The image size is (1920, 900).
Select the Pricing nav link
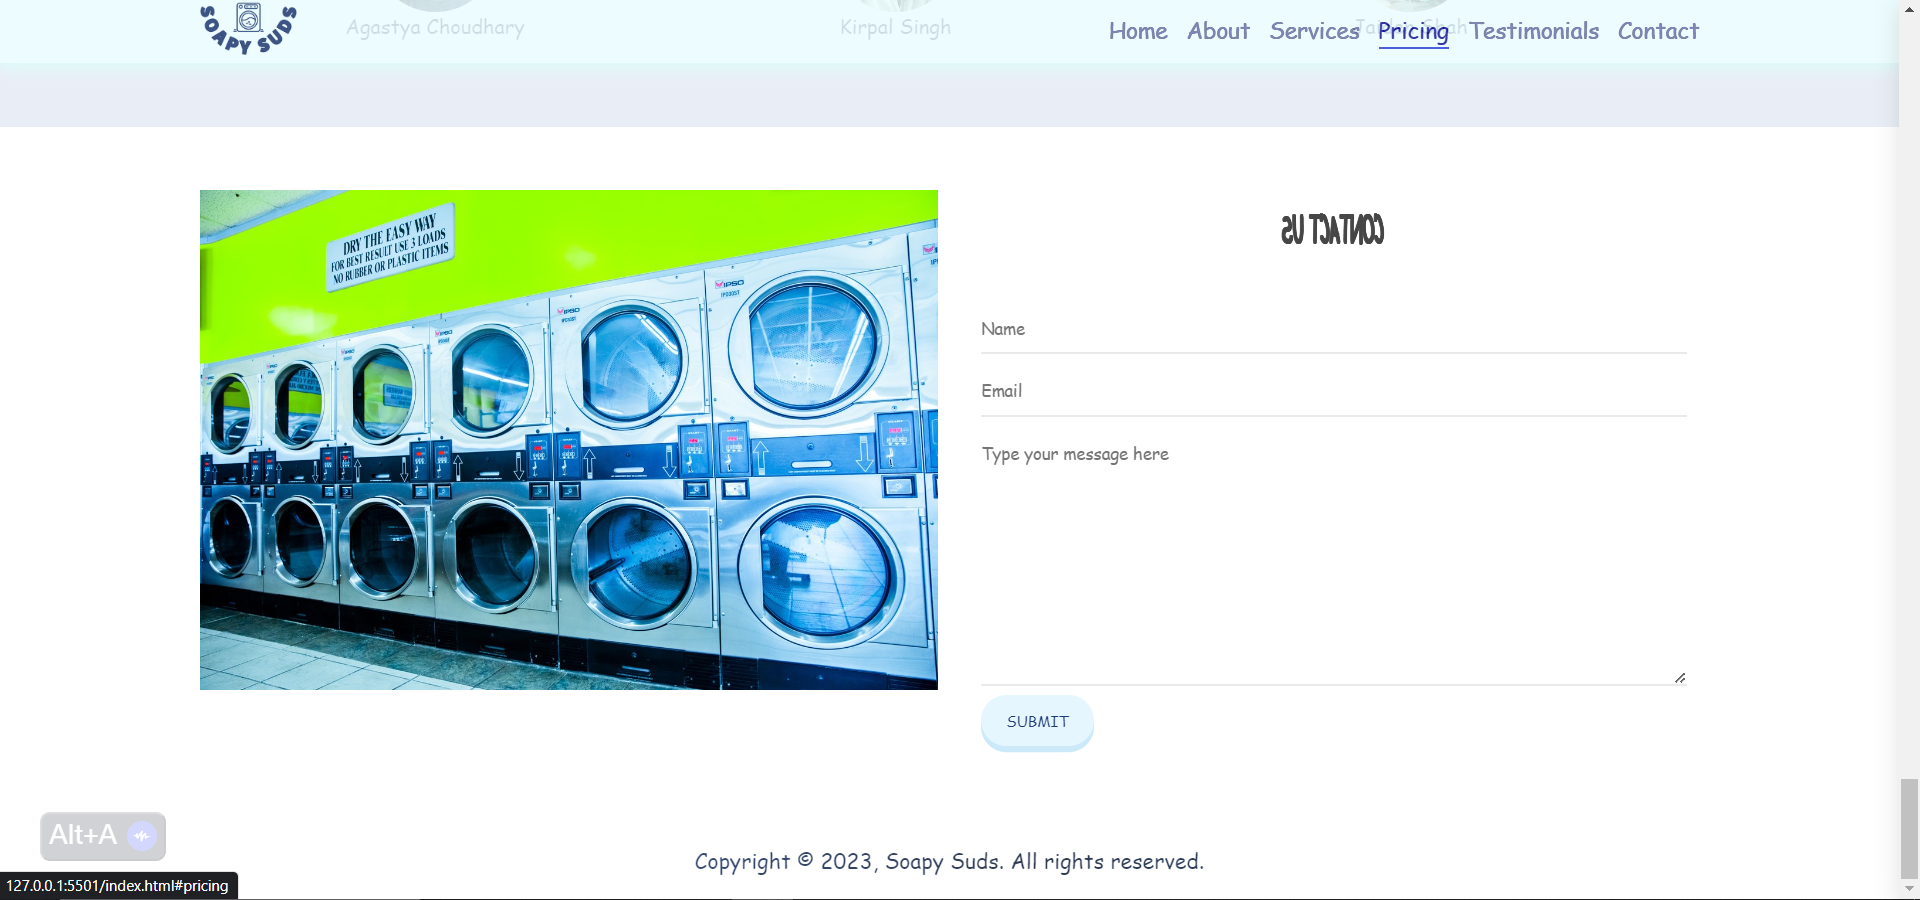pyautogui.click(x=1412, y=31)
